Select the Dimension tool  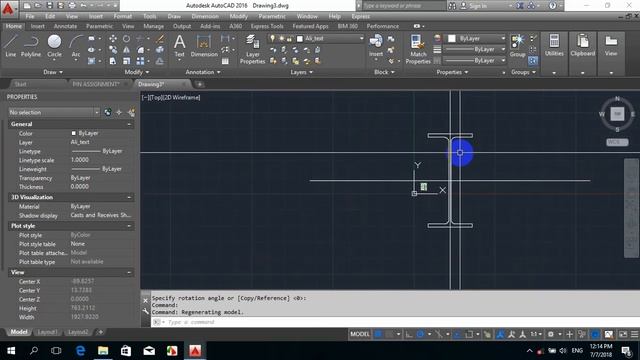pyautogui.click(x=204, y=46)
